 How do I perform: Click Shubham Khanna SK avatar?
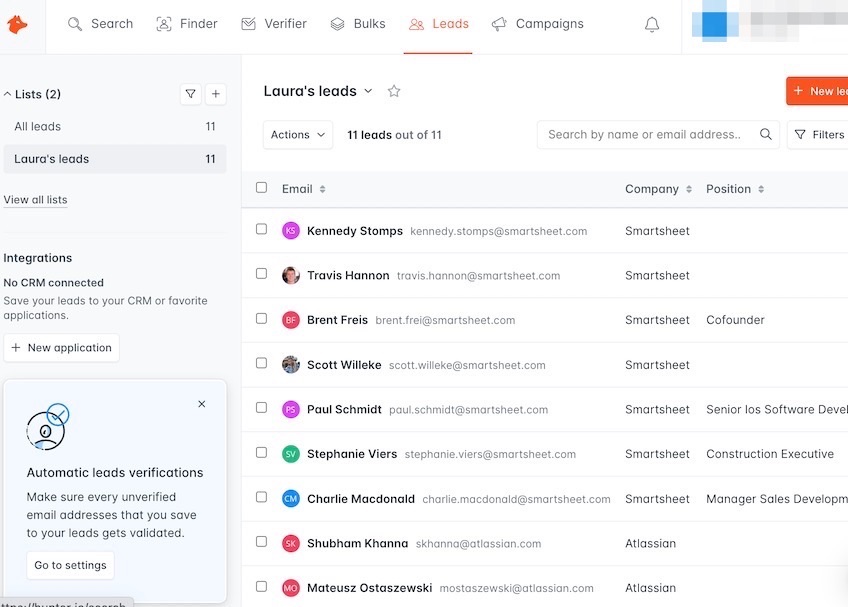(x=290, y=543)
